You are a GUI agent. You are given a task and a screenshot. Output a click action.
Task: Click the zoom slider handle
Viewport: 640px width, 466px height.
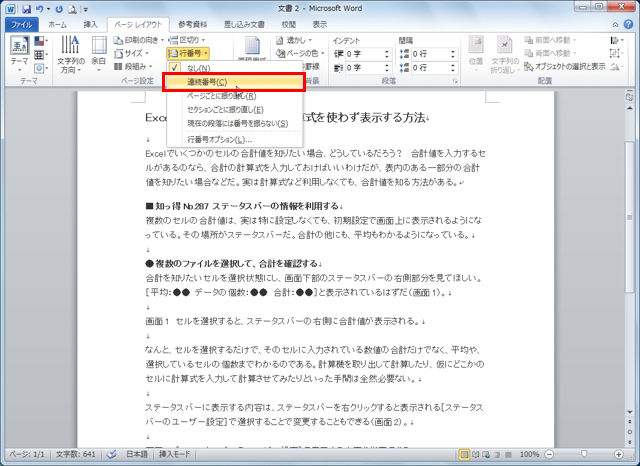click(x=584, y=454)
